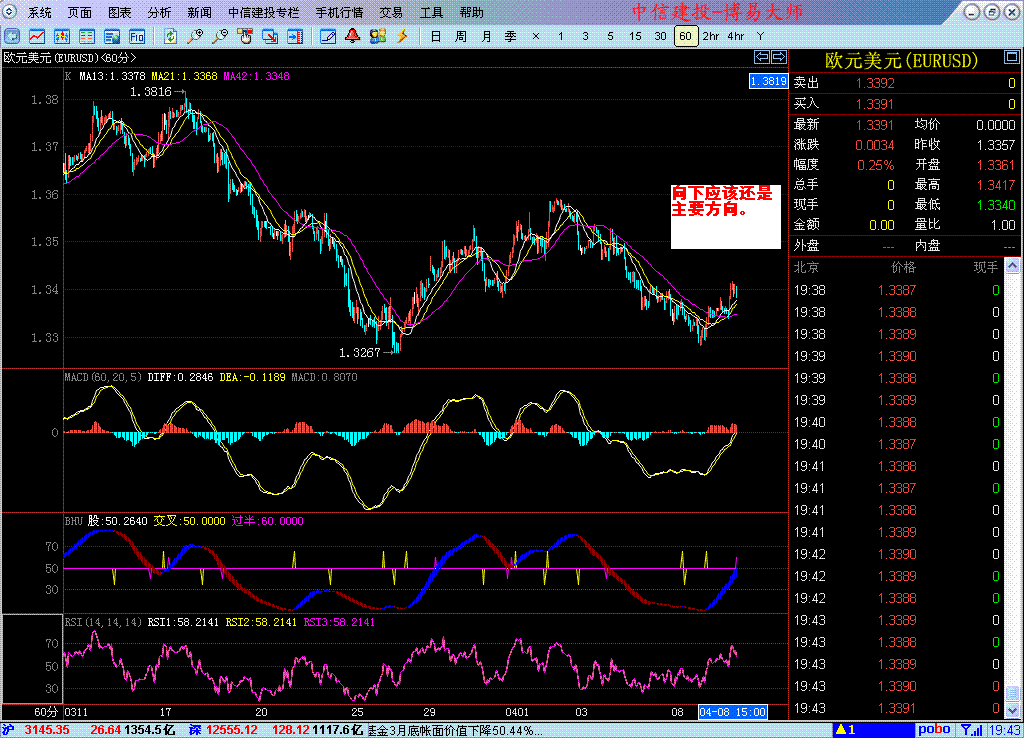Click the blue 1.3819 price tag
1024x738 pixels.
pos(768,81)
